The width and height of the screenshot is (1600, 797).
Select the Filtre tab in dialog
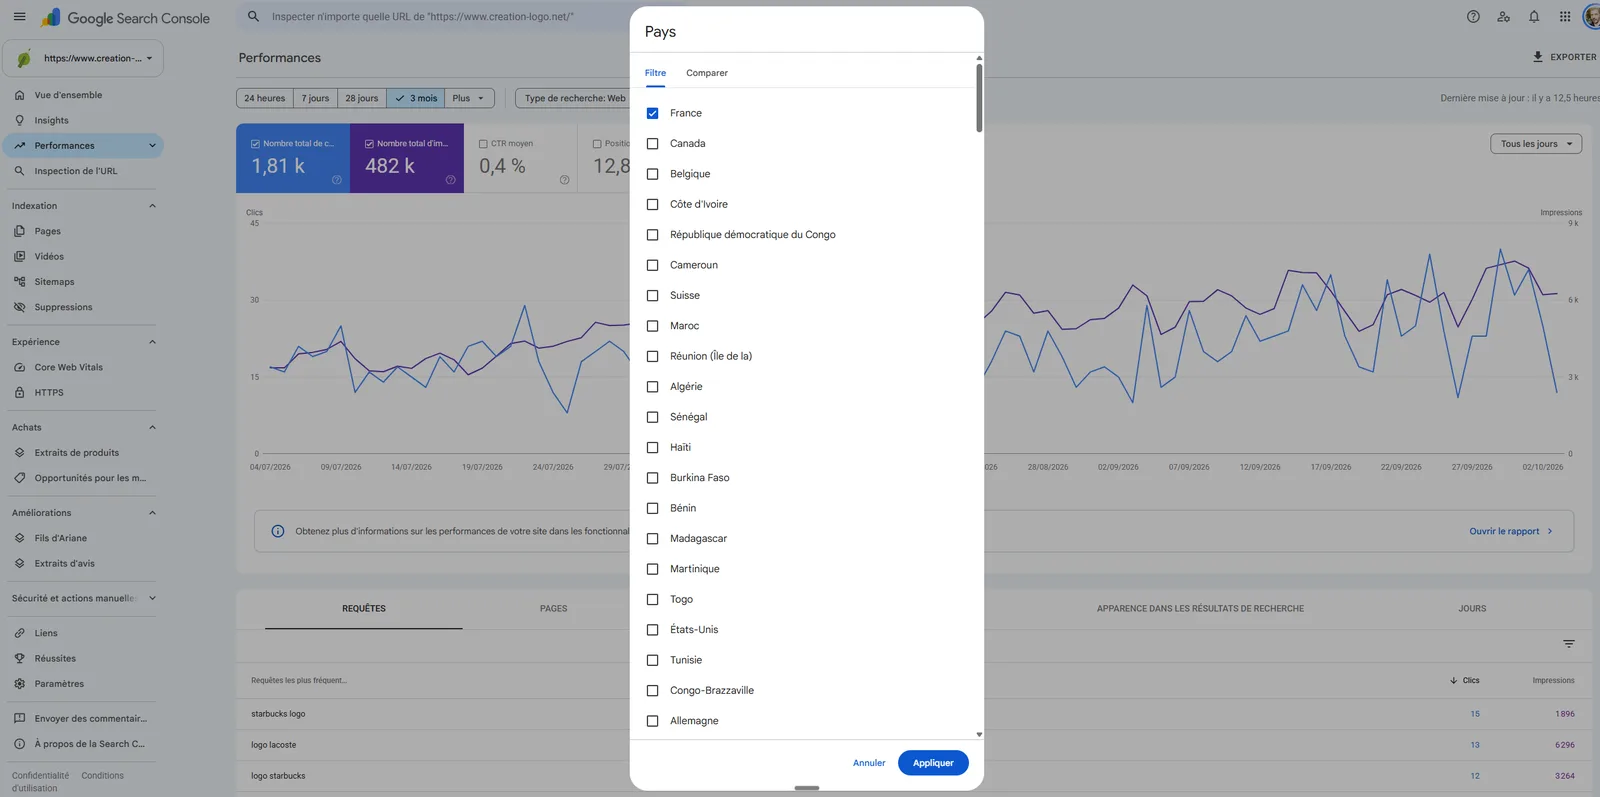pos(655,73)
